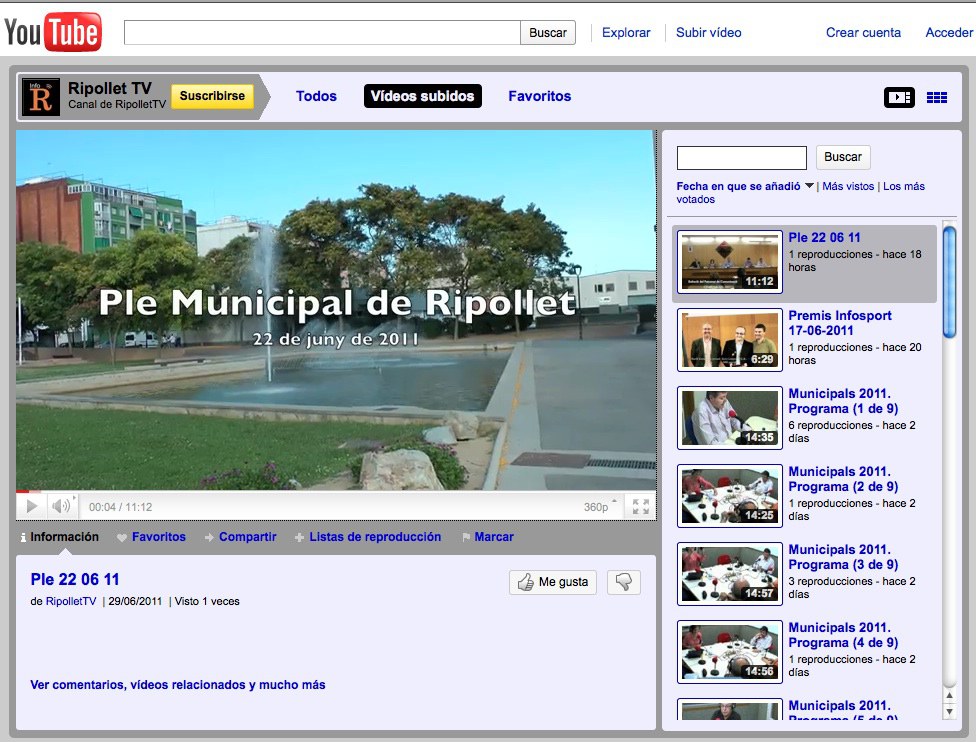The image size is (976, 742).
Task: Click the thumbs down dislike icon
Action: tap(624, 582)
